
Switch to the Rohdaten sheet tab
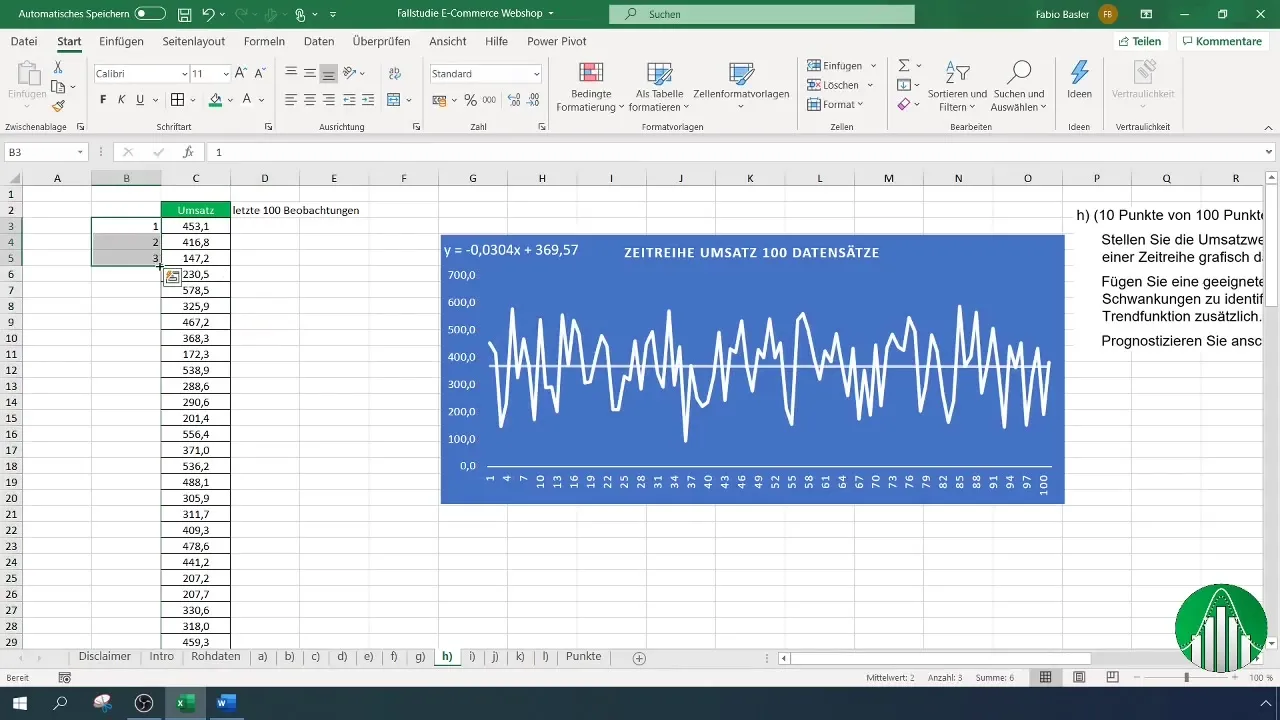(215, 657)
